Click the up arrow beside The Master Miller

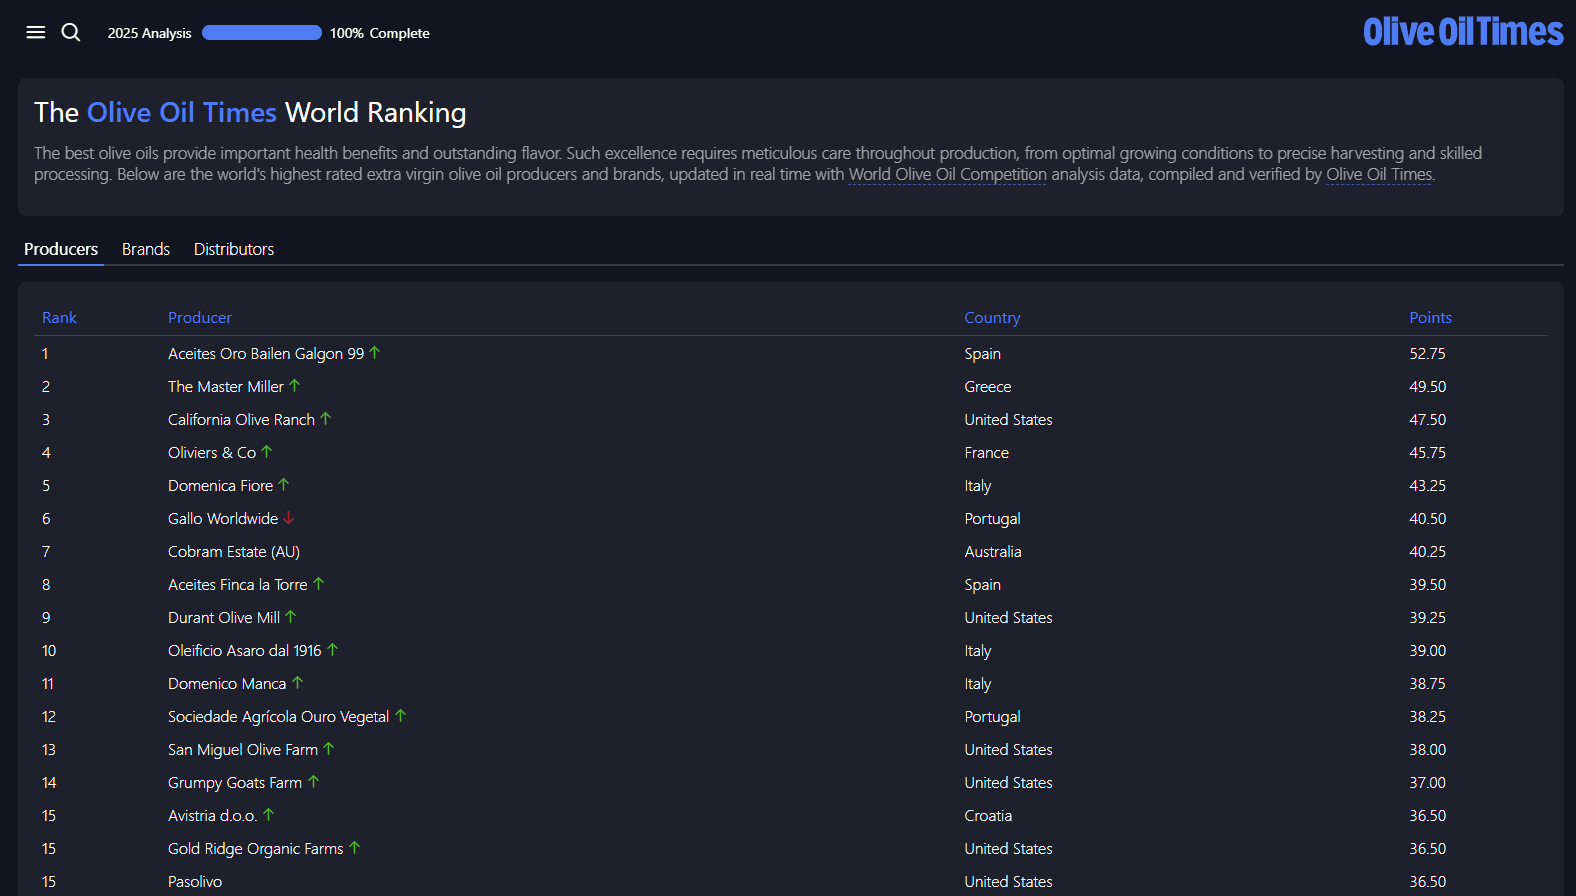point(295,386)
